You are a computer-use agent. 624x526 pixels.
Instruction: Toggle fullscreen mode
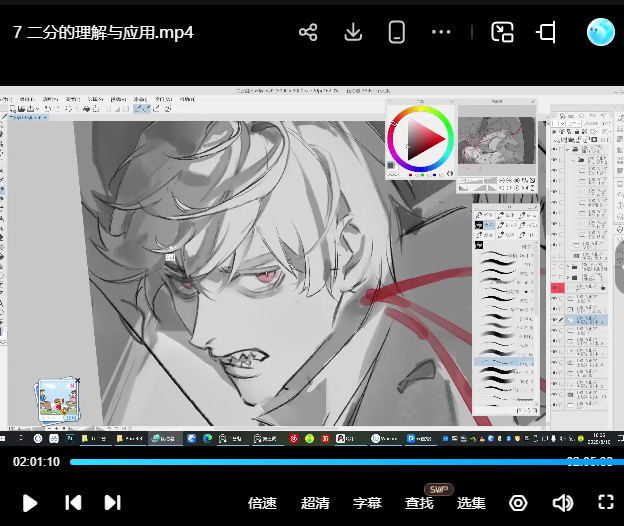click(605, 503)
